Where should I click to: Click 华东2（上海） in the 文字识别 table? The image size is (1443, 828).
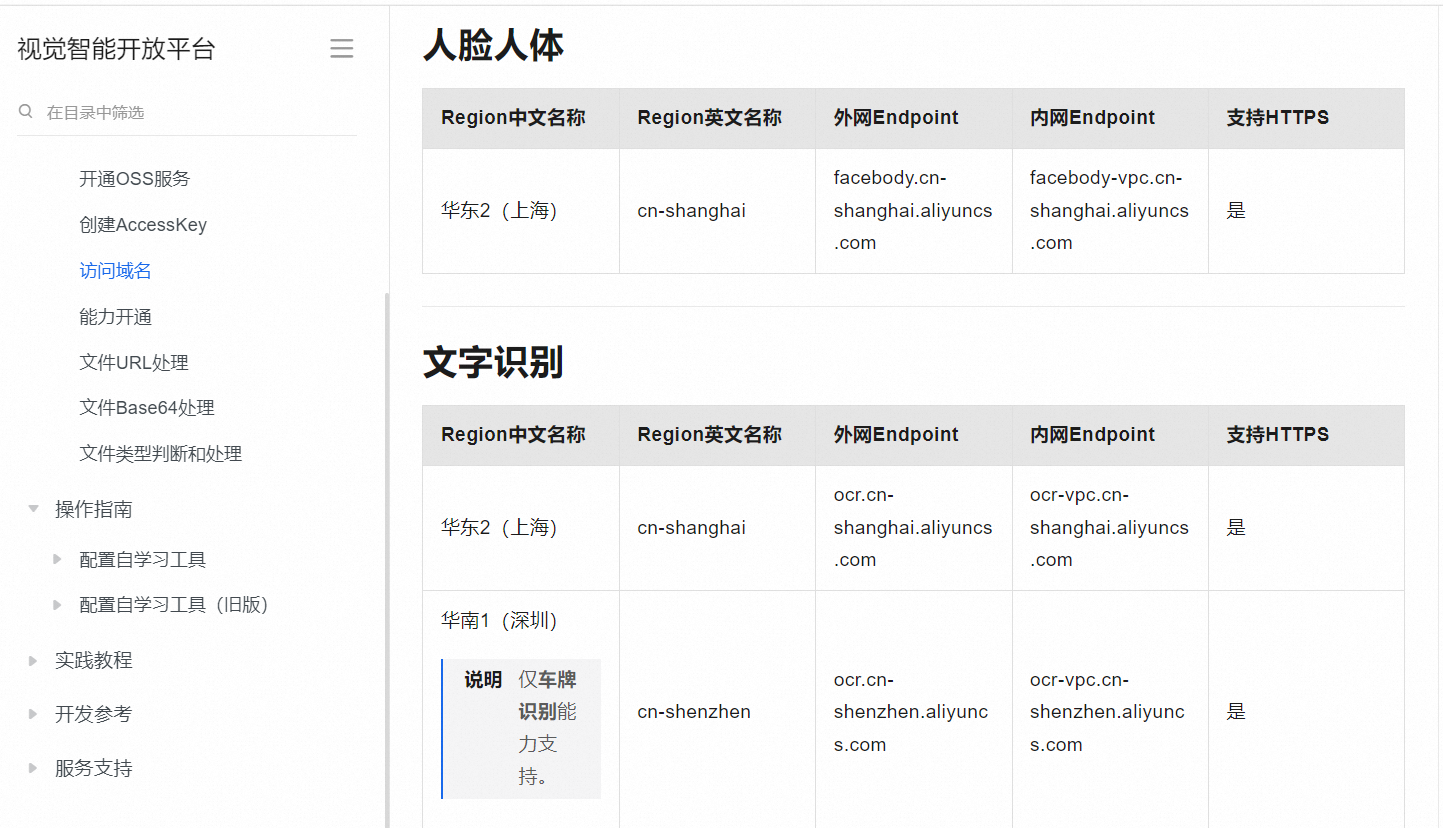pos(499,528)
